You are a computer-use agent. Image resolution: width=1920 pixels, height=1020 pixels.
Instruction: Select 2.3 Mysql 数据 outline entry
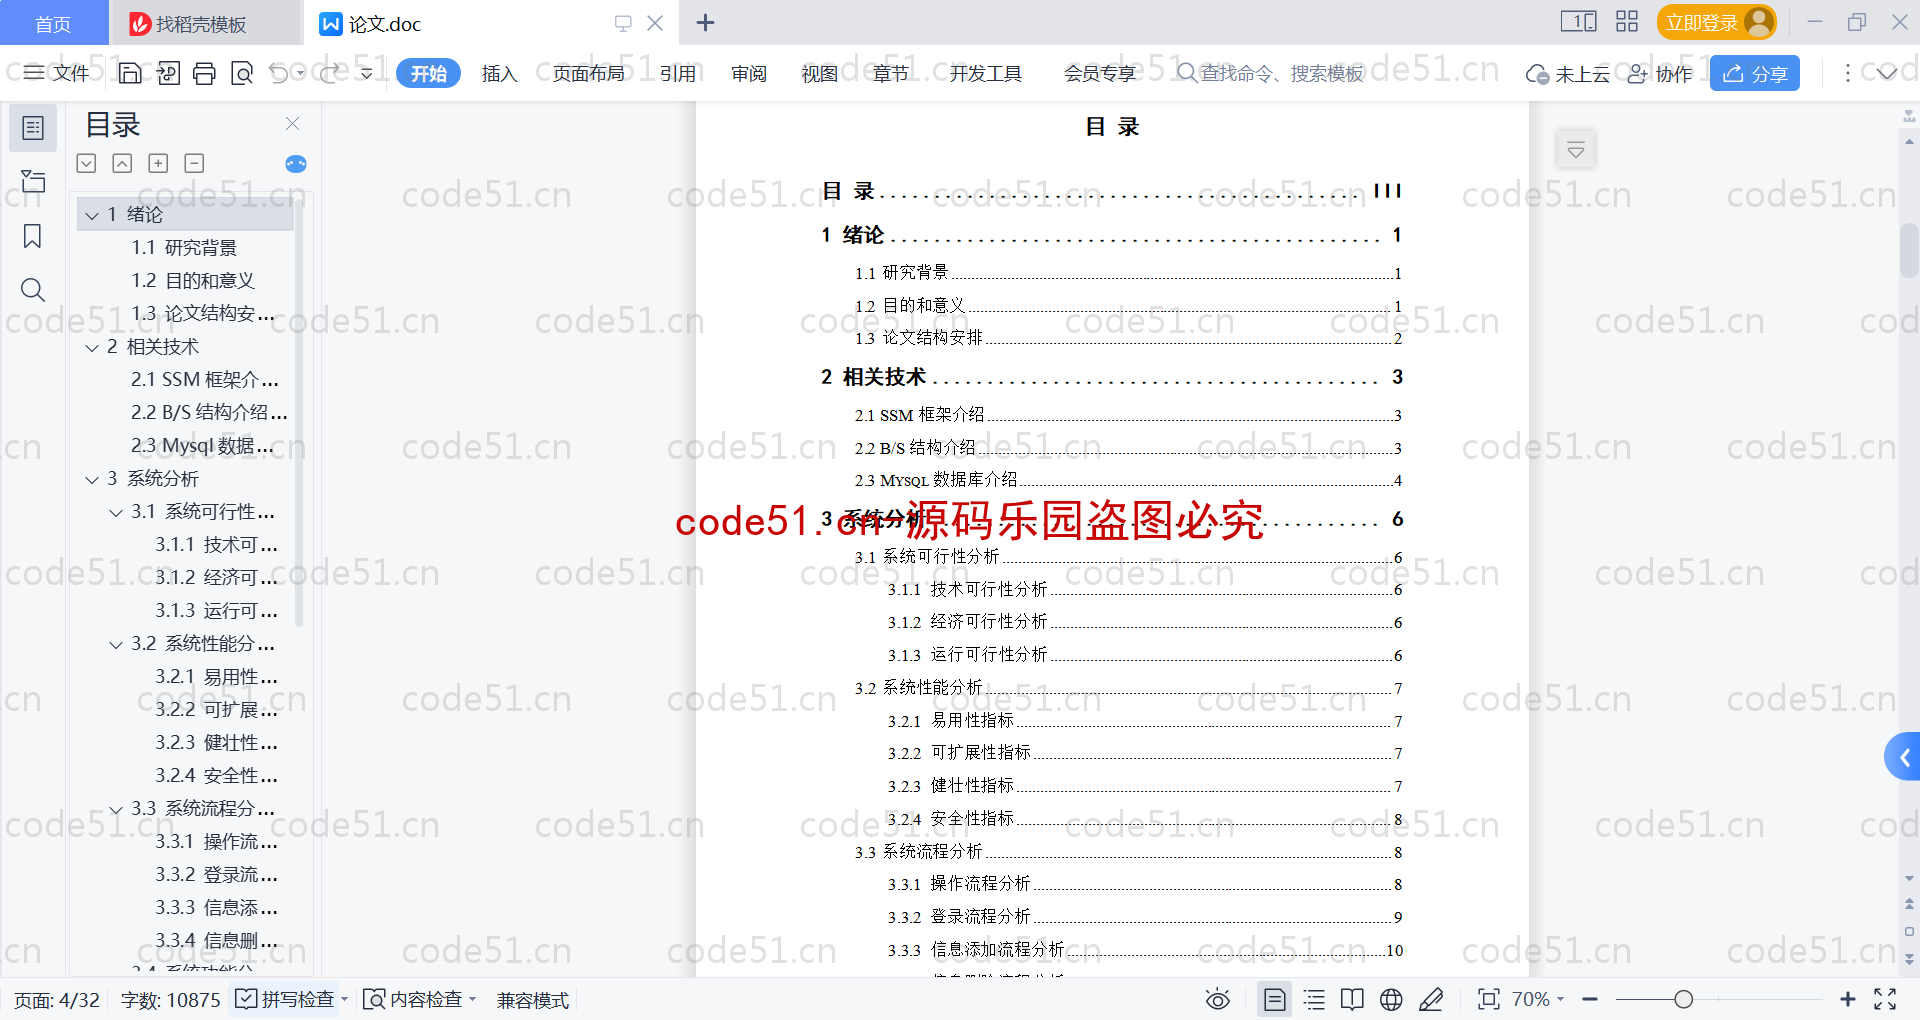coord(203,445)
